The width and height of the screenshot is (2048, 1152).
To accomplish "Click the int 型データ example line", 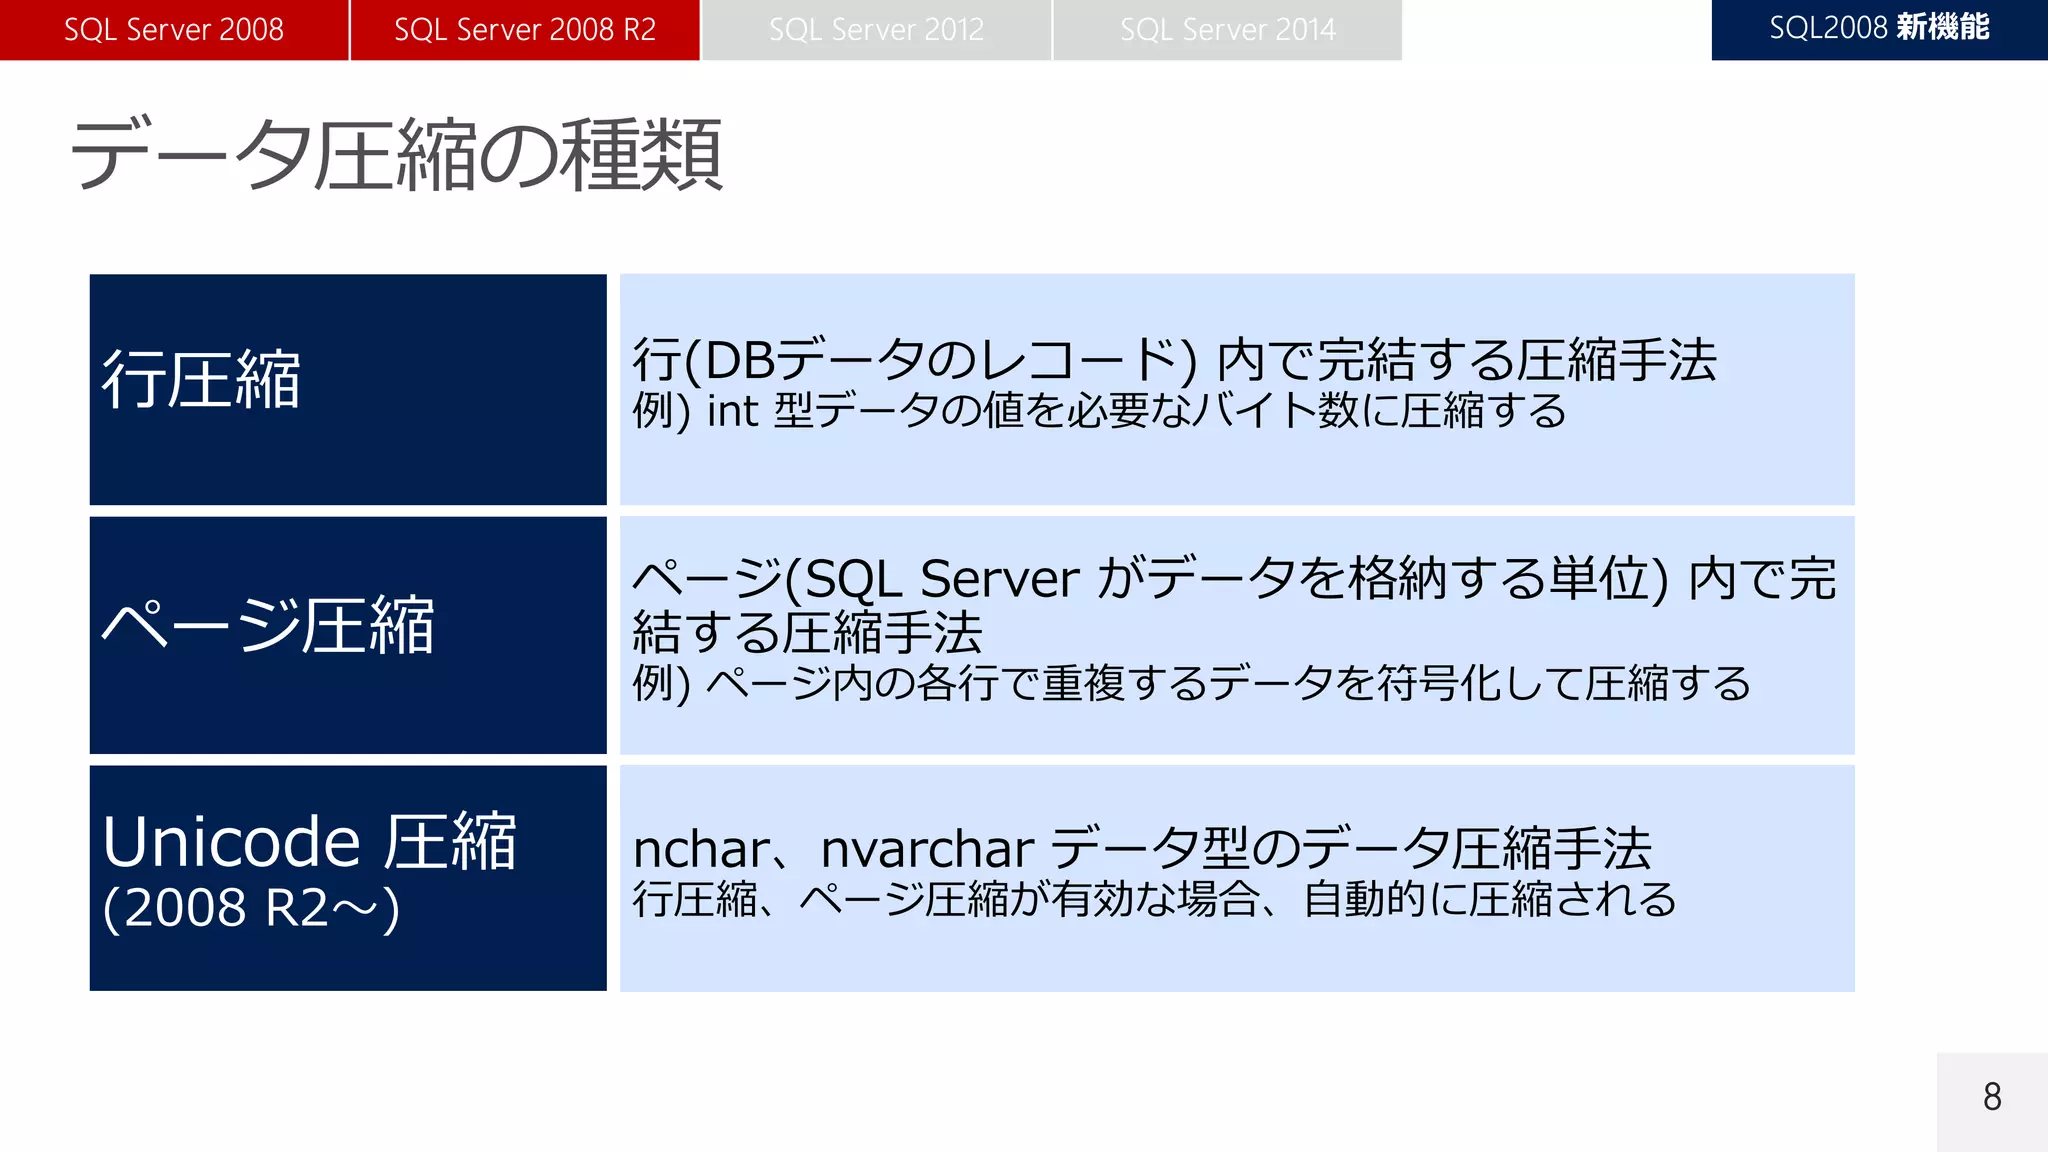I will click(x=1100, y=411).
